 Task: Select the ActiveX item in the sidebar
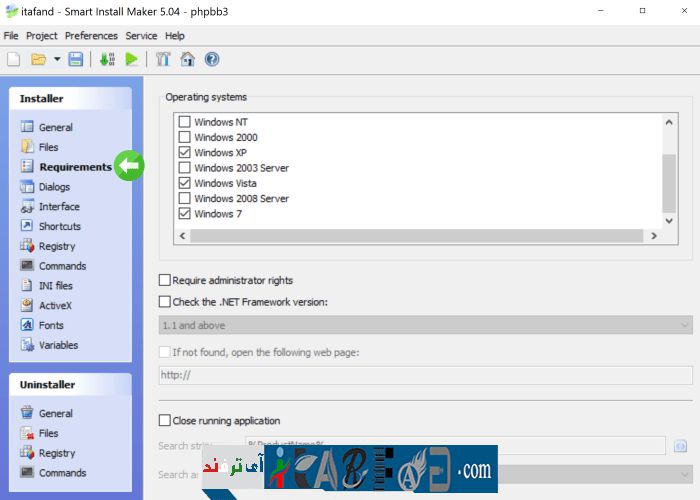[55, 305]
